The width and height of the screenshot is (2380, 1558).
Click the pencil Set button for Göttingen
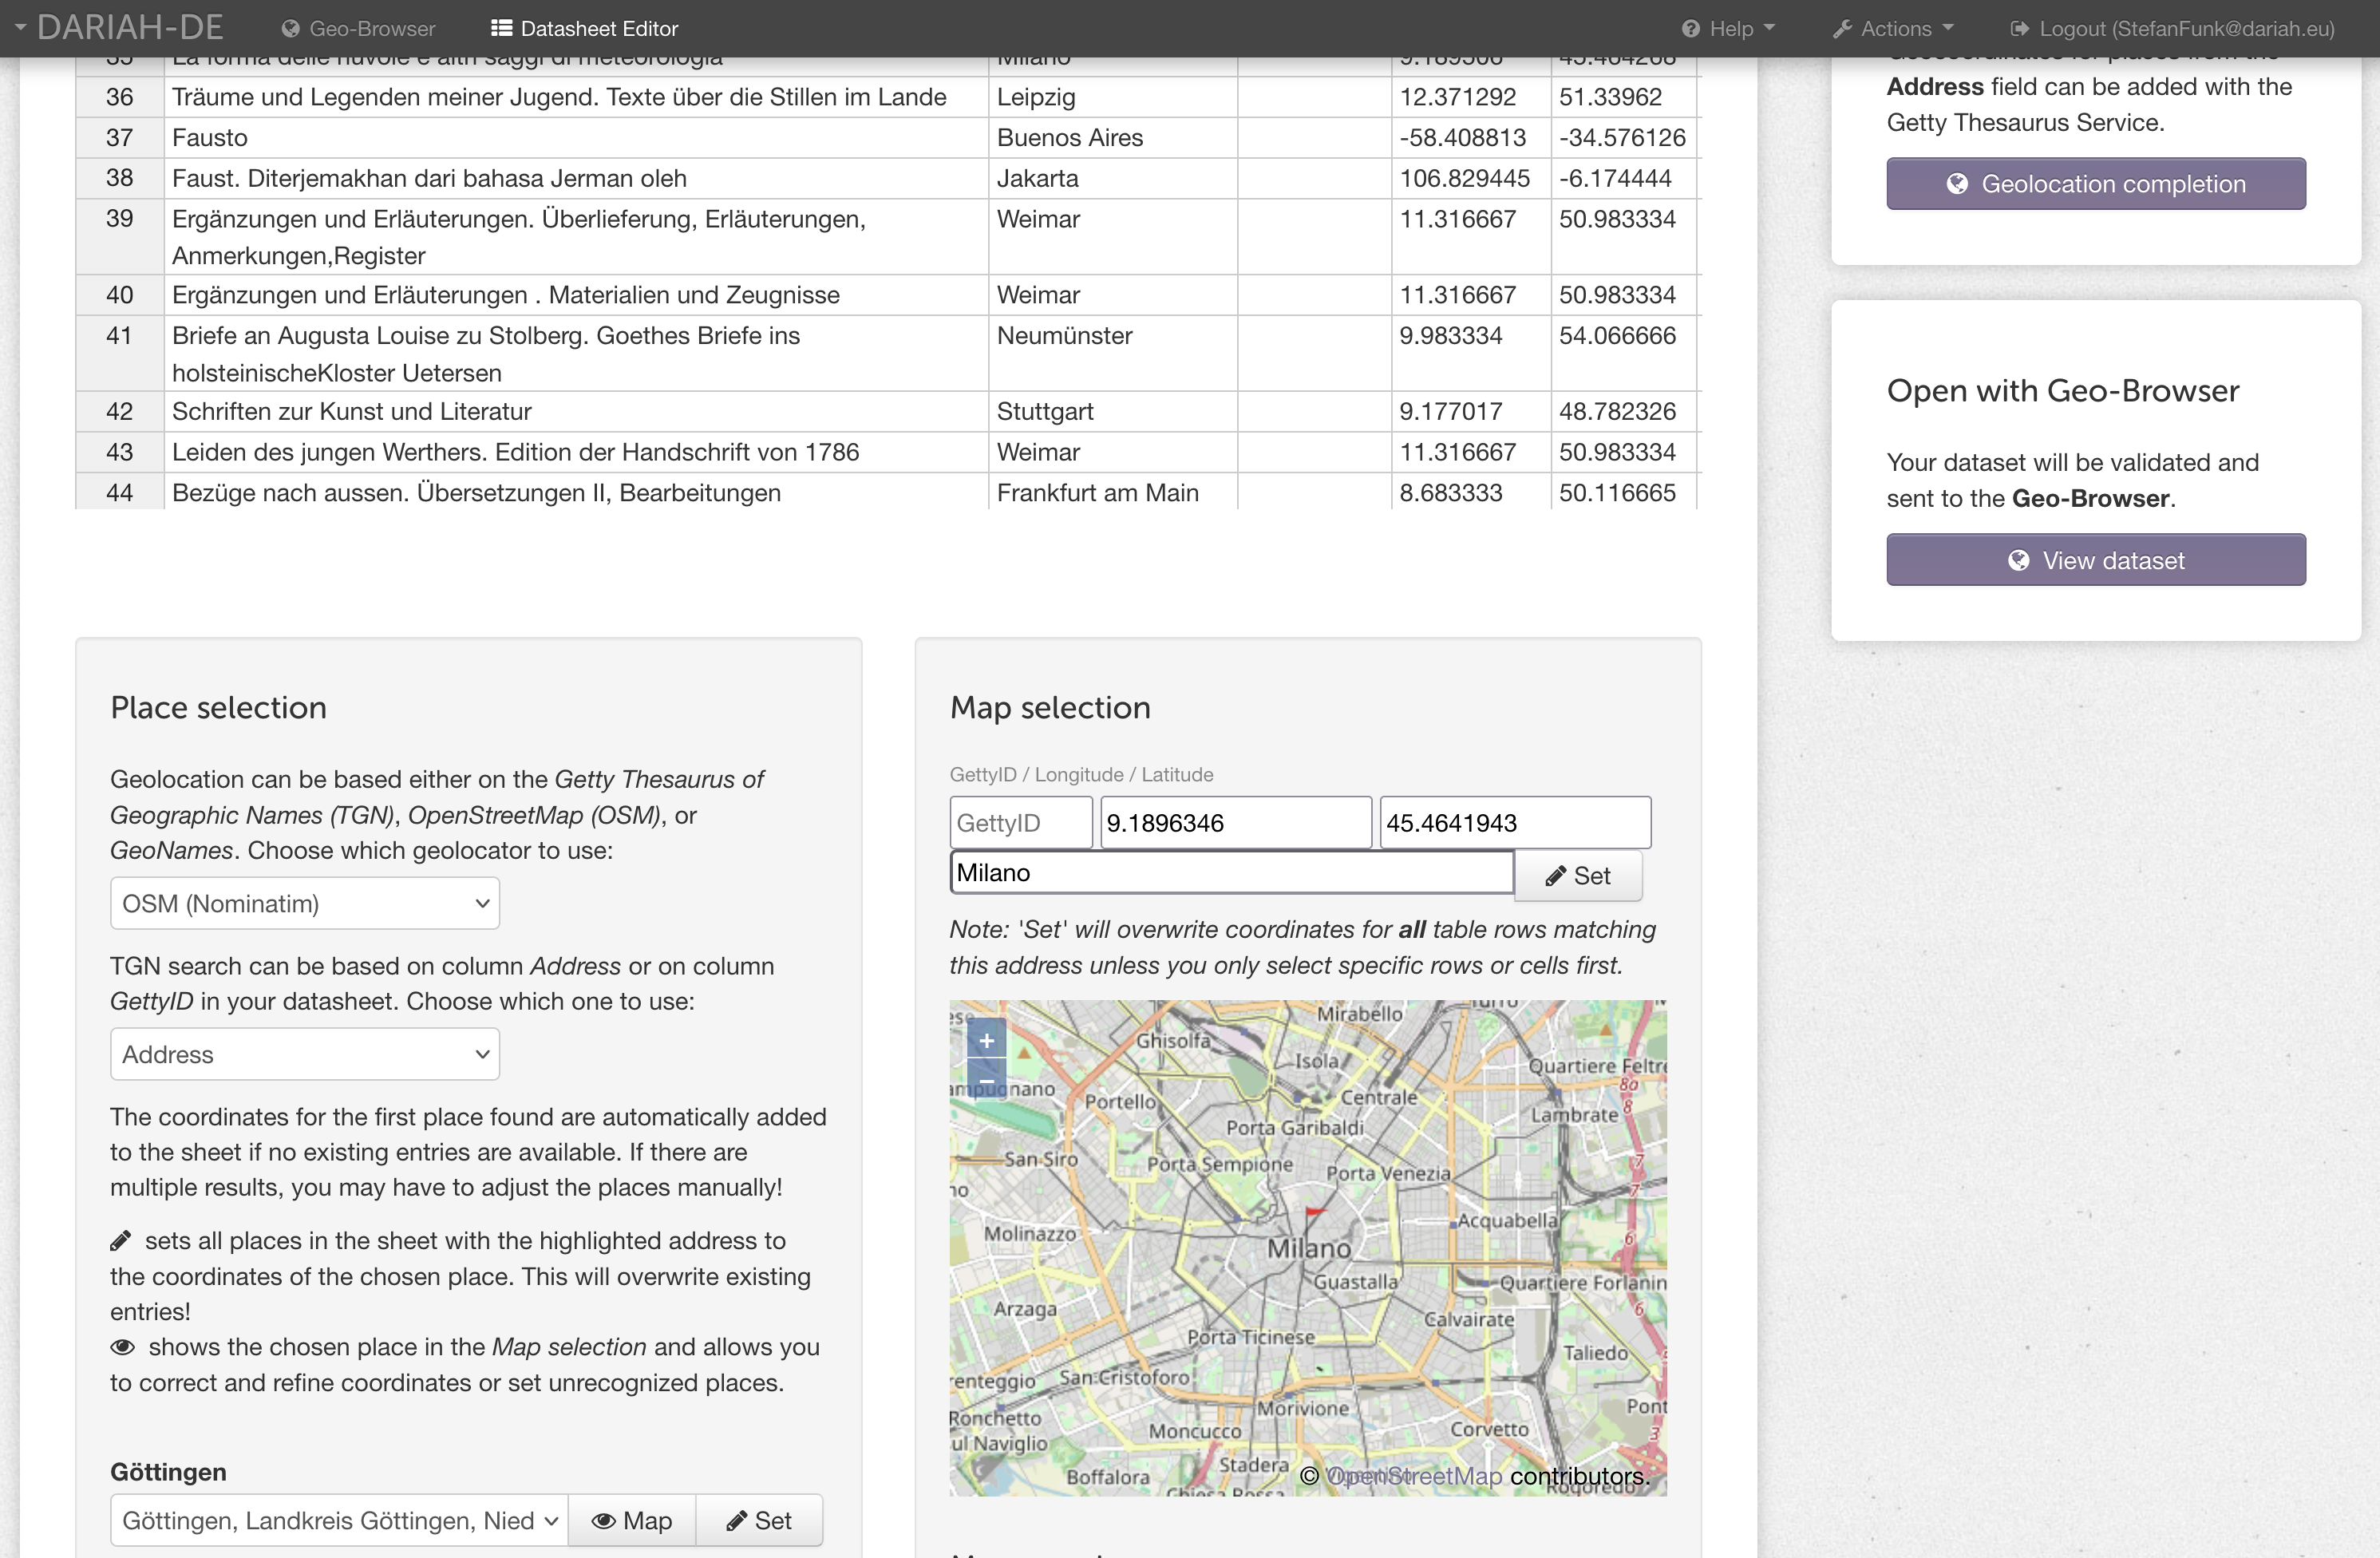point(759,1520)
